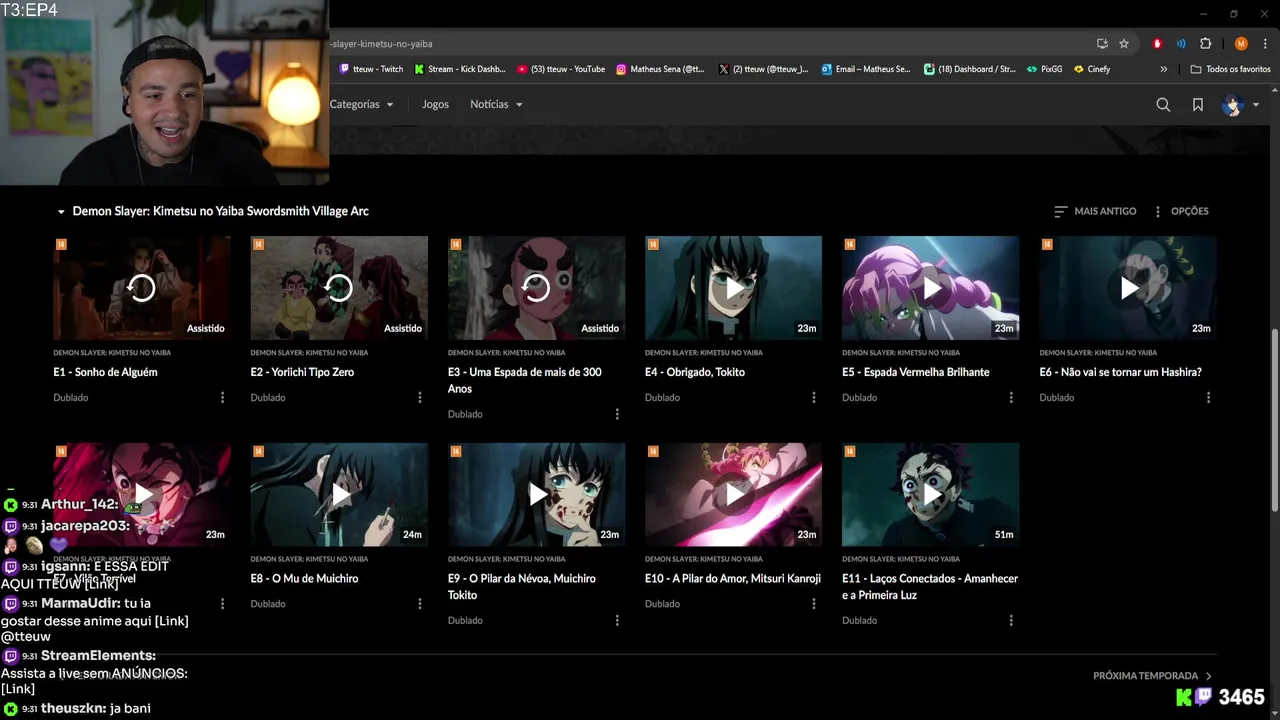Go to Próxima Temporada
Image resolution: width=1280 pixels, height=720 pixels.
coord(1153,676)
